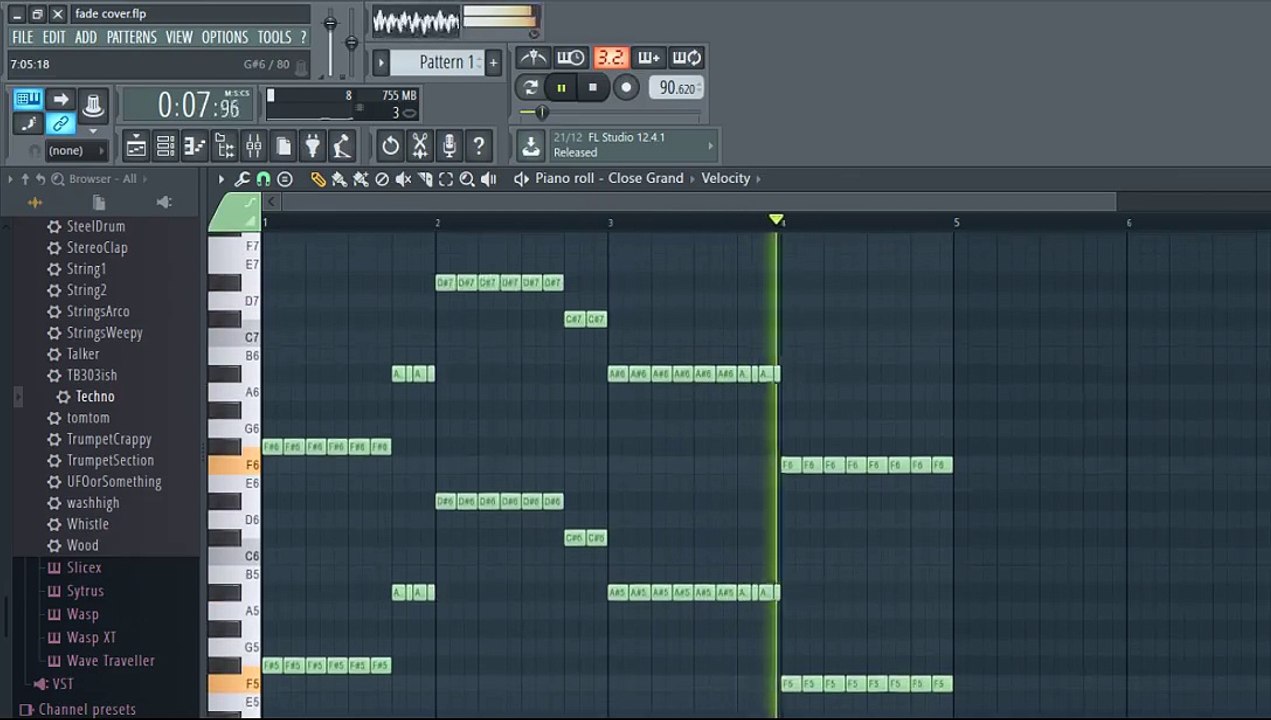Toggle blend recording overdub button

[648, 57]
